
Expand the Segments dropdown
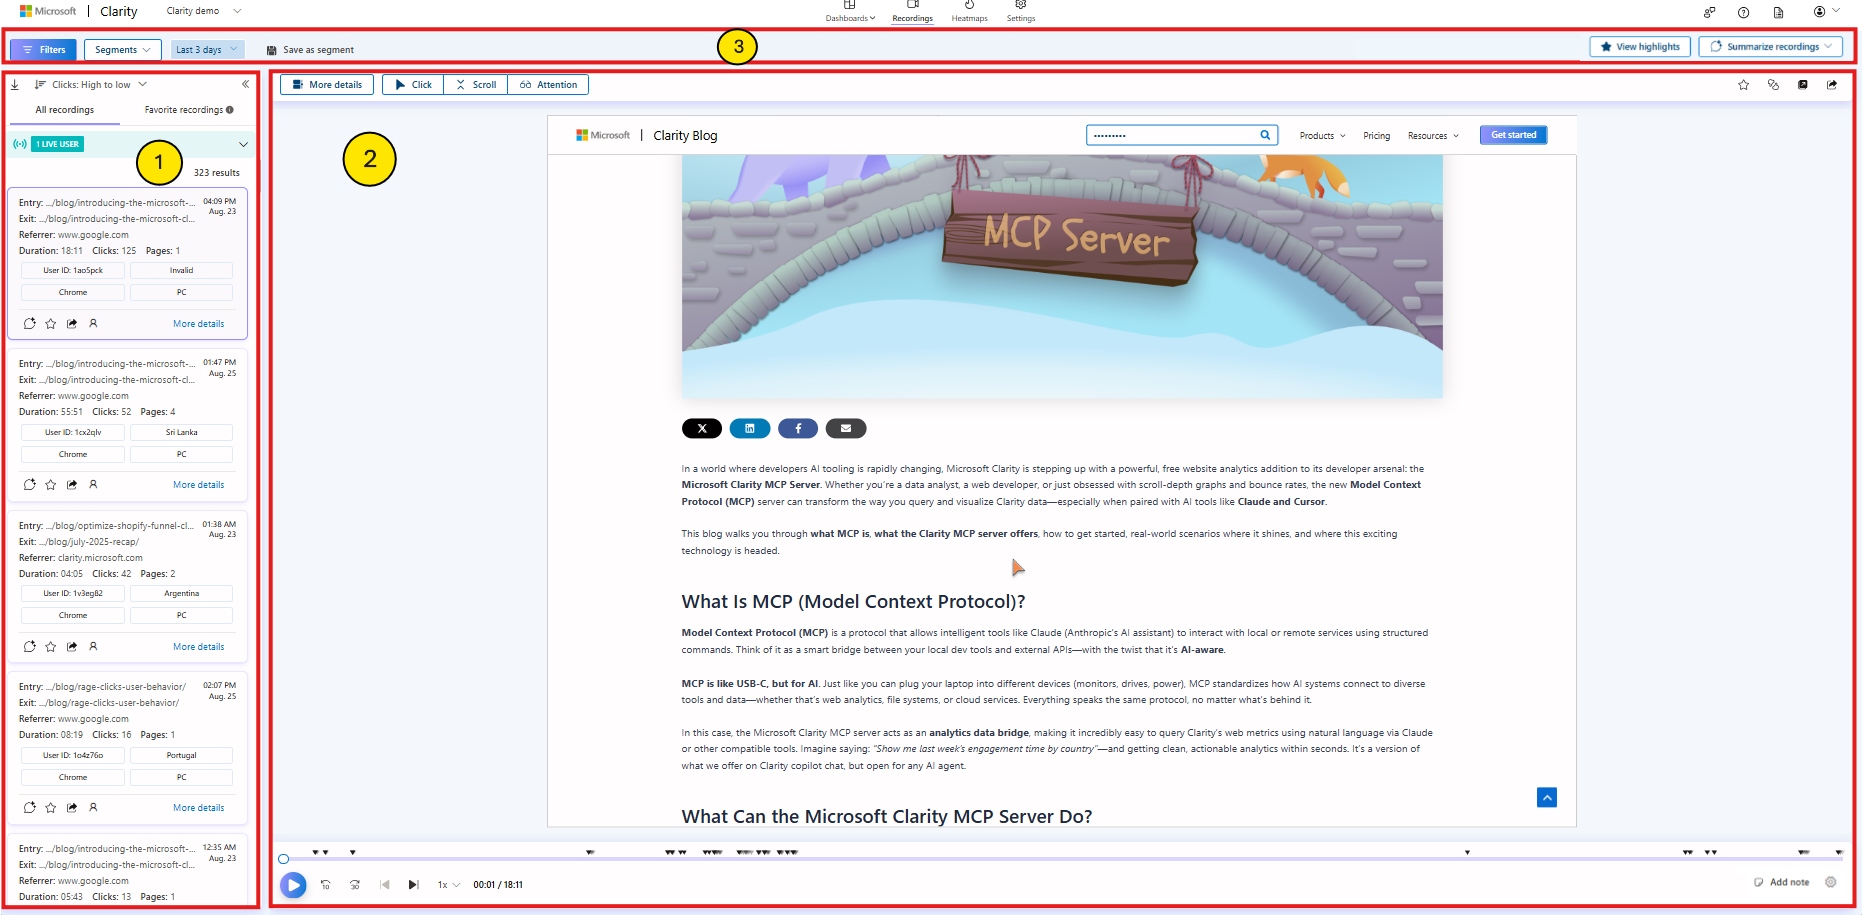tap(123, 49)
